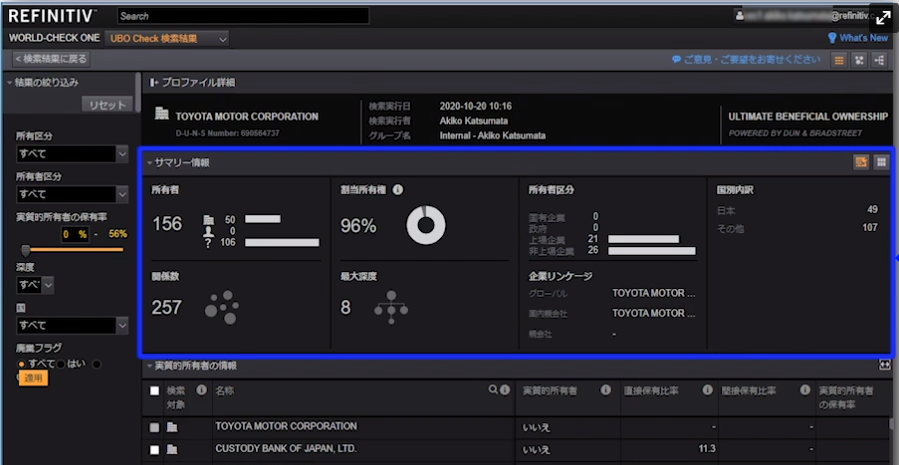The height and width of the screenshot is (465, 899).
Task: Click the 最大深度 hierarchy graphic
Action: click(391, 307)
